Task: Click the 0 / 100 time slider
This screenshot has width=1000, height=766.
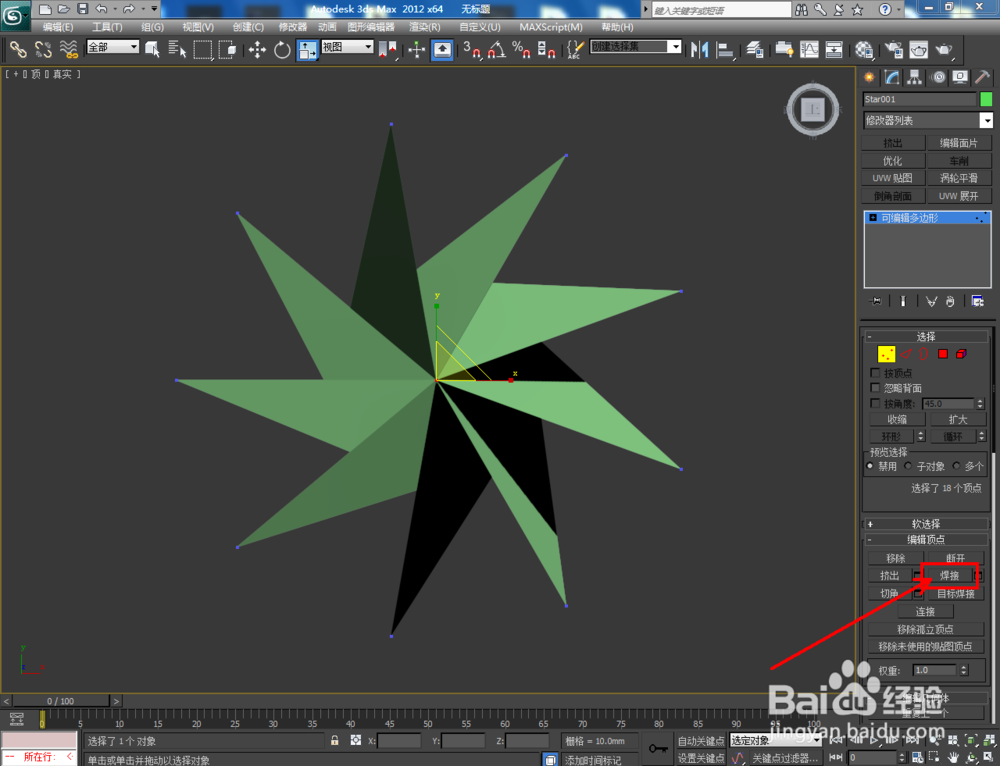Action: coord(61,701)
